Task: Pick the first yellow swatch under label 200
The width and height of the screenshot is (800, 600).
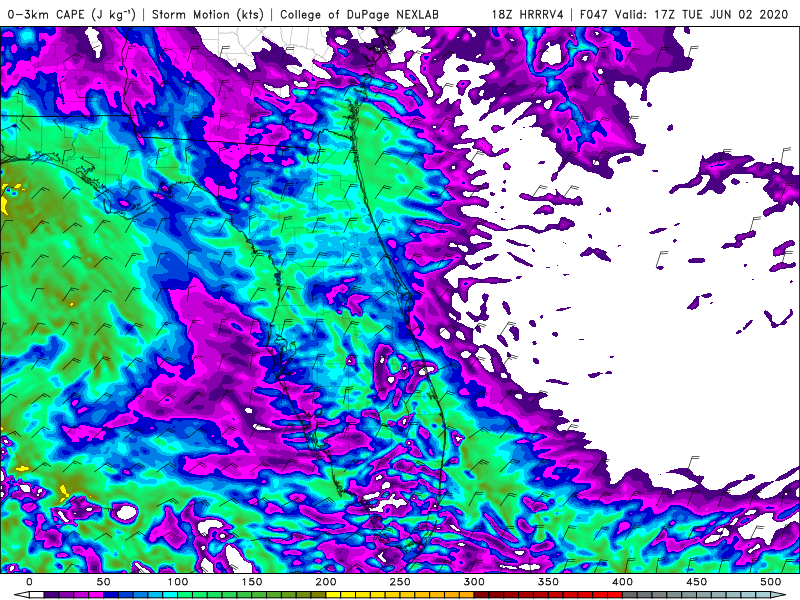Action: click(x=333, y=595)
